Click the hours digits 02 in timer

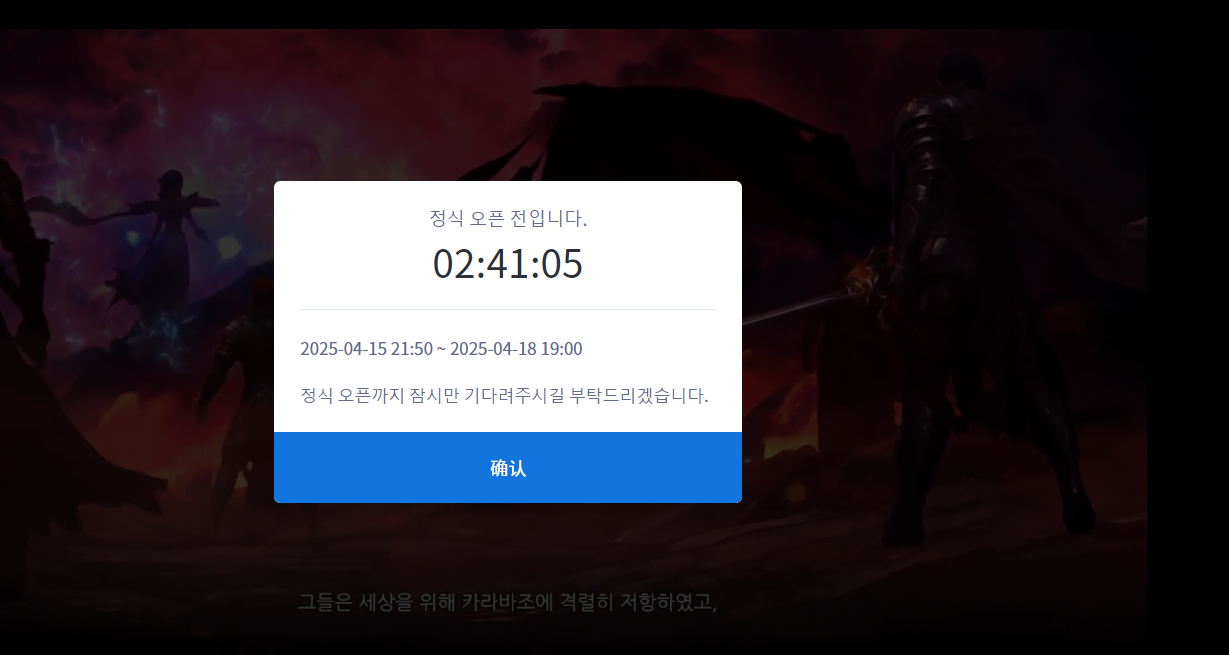(x=452, y=264)
